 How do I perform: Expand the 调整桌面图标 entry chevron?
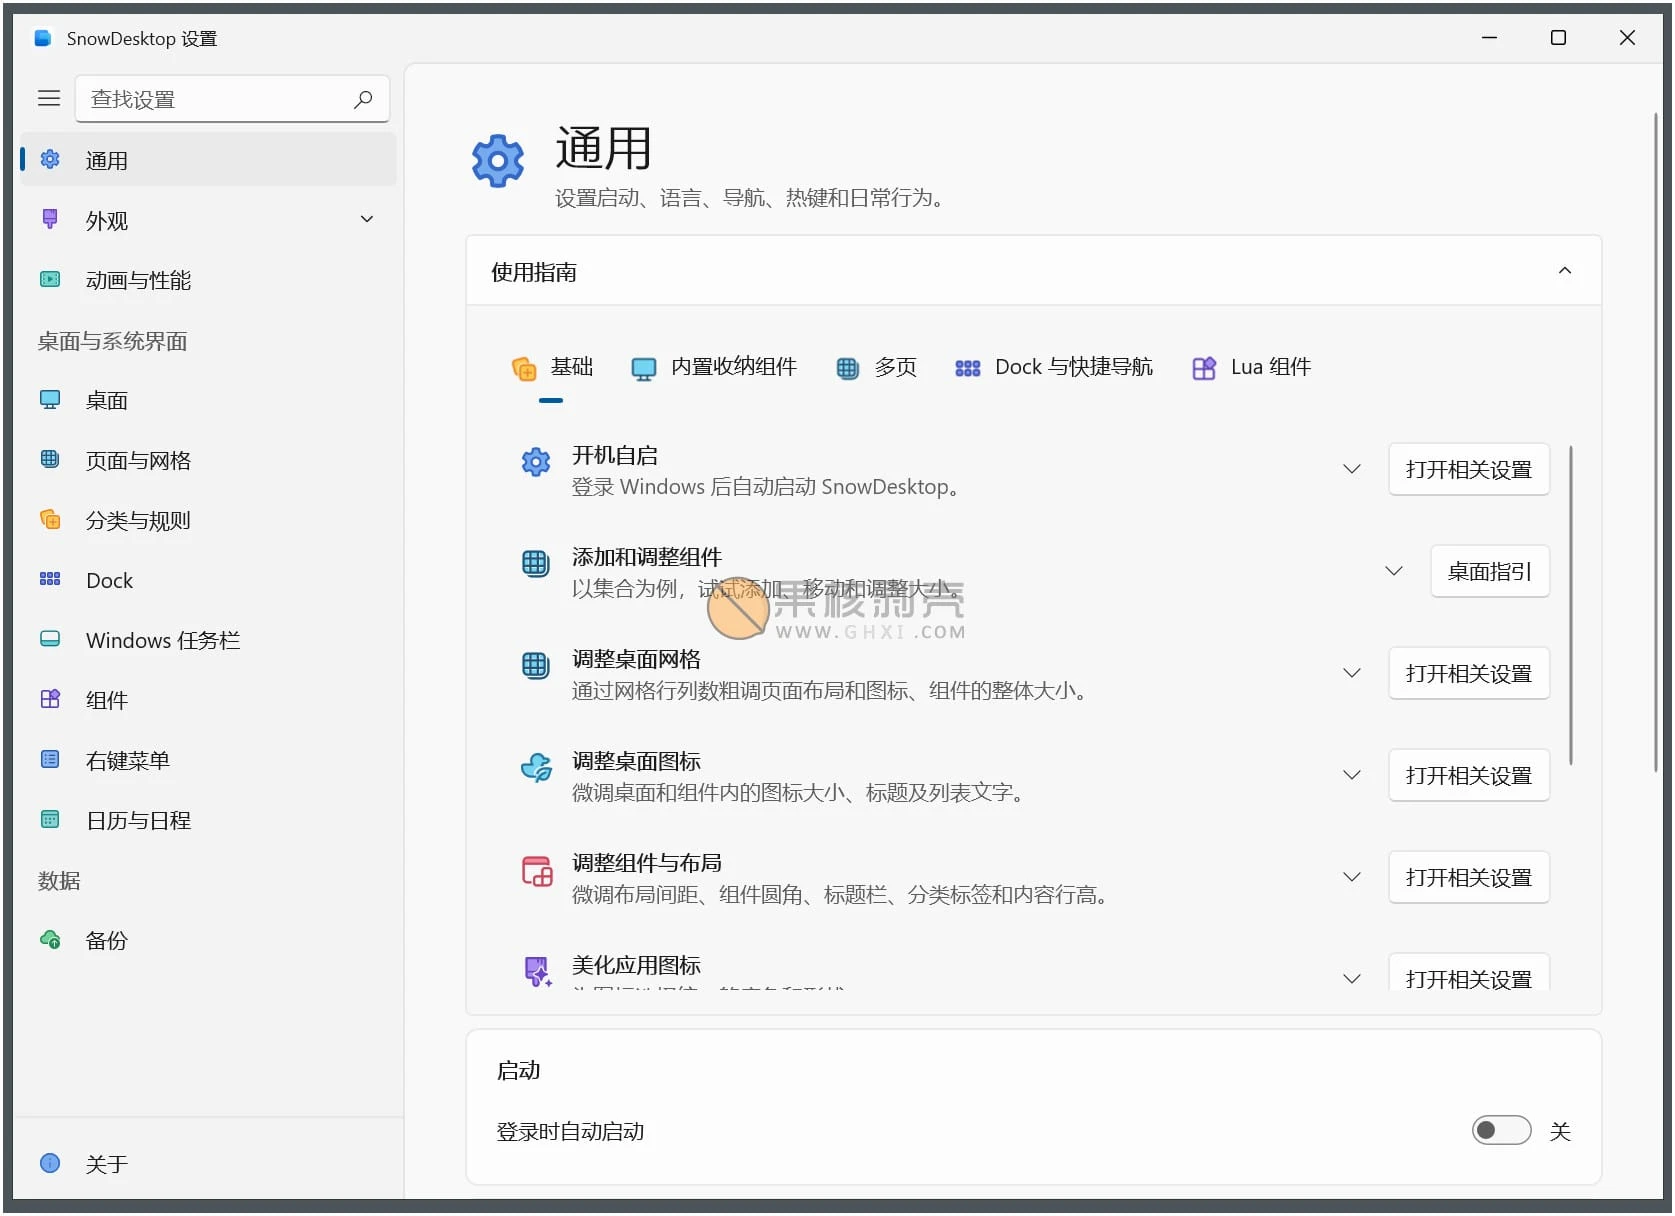(x=1351, y=775)
